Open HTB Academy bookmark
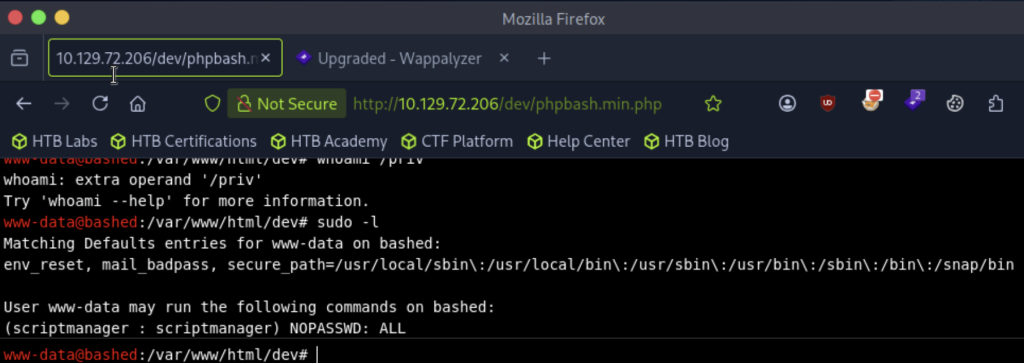Viewport: 1024px width, 363px height. tap(329, 141)
